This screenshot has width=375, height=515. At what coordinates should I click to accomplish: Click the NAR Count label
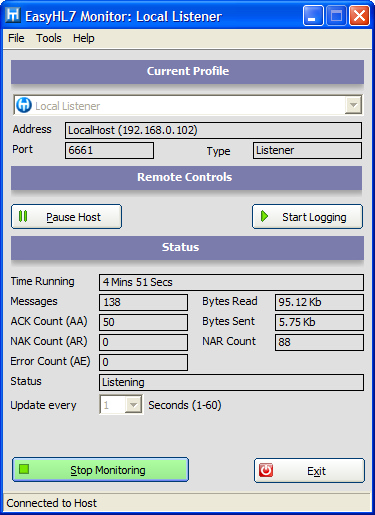point(229,341)
